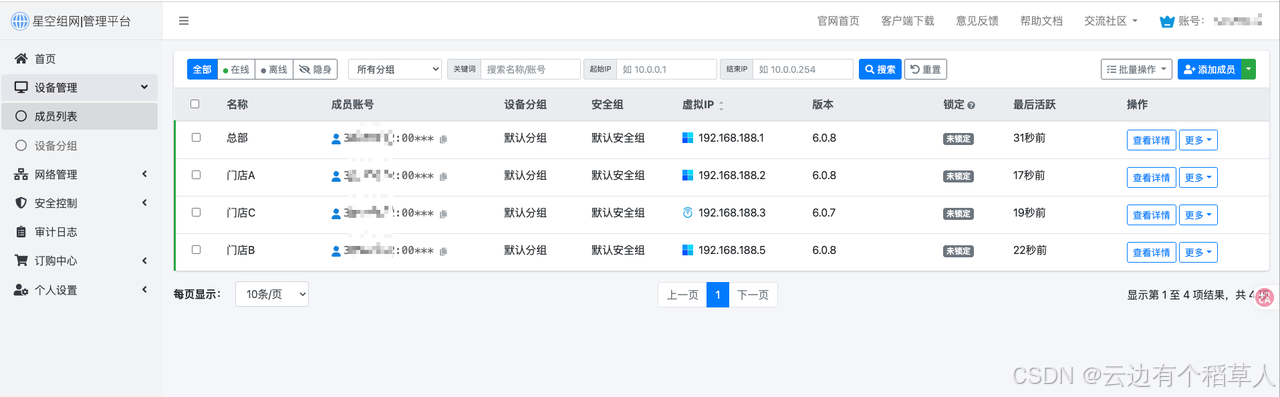Click the 添加成员 button
This screenshot has width=1280, height=397.
tap(1209, 69)
